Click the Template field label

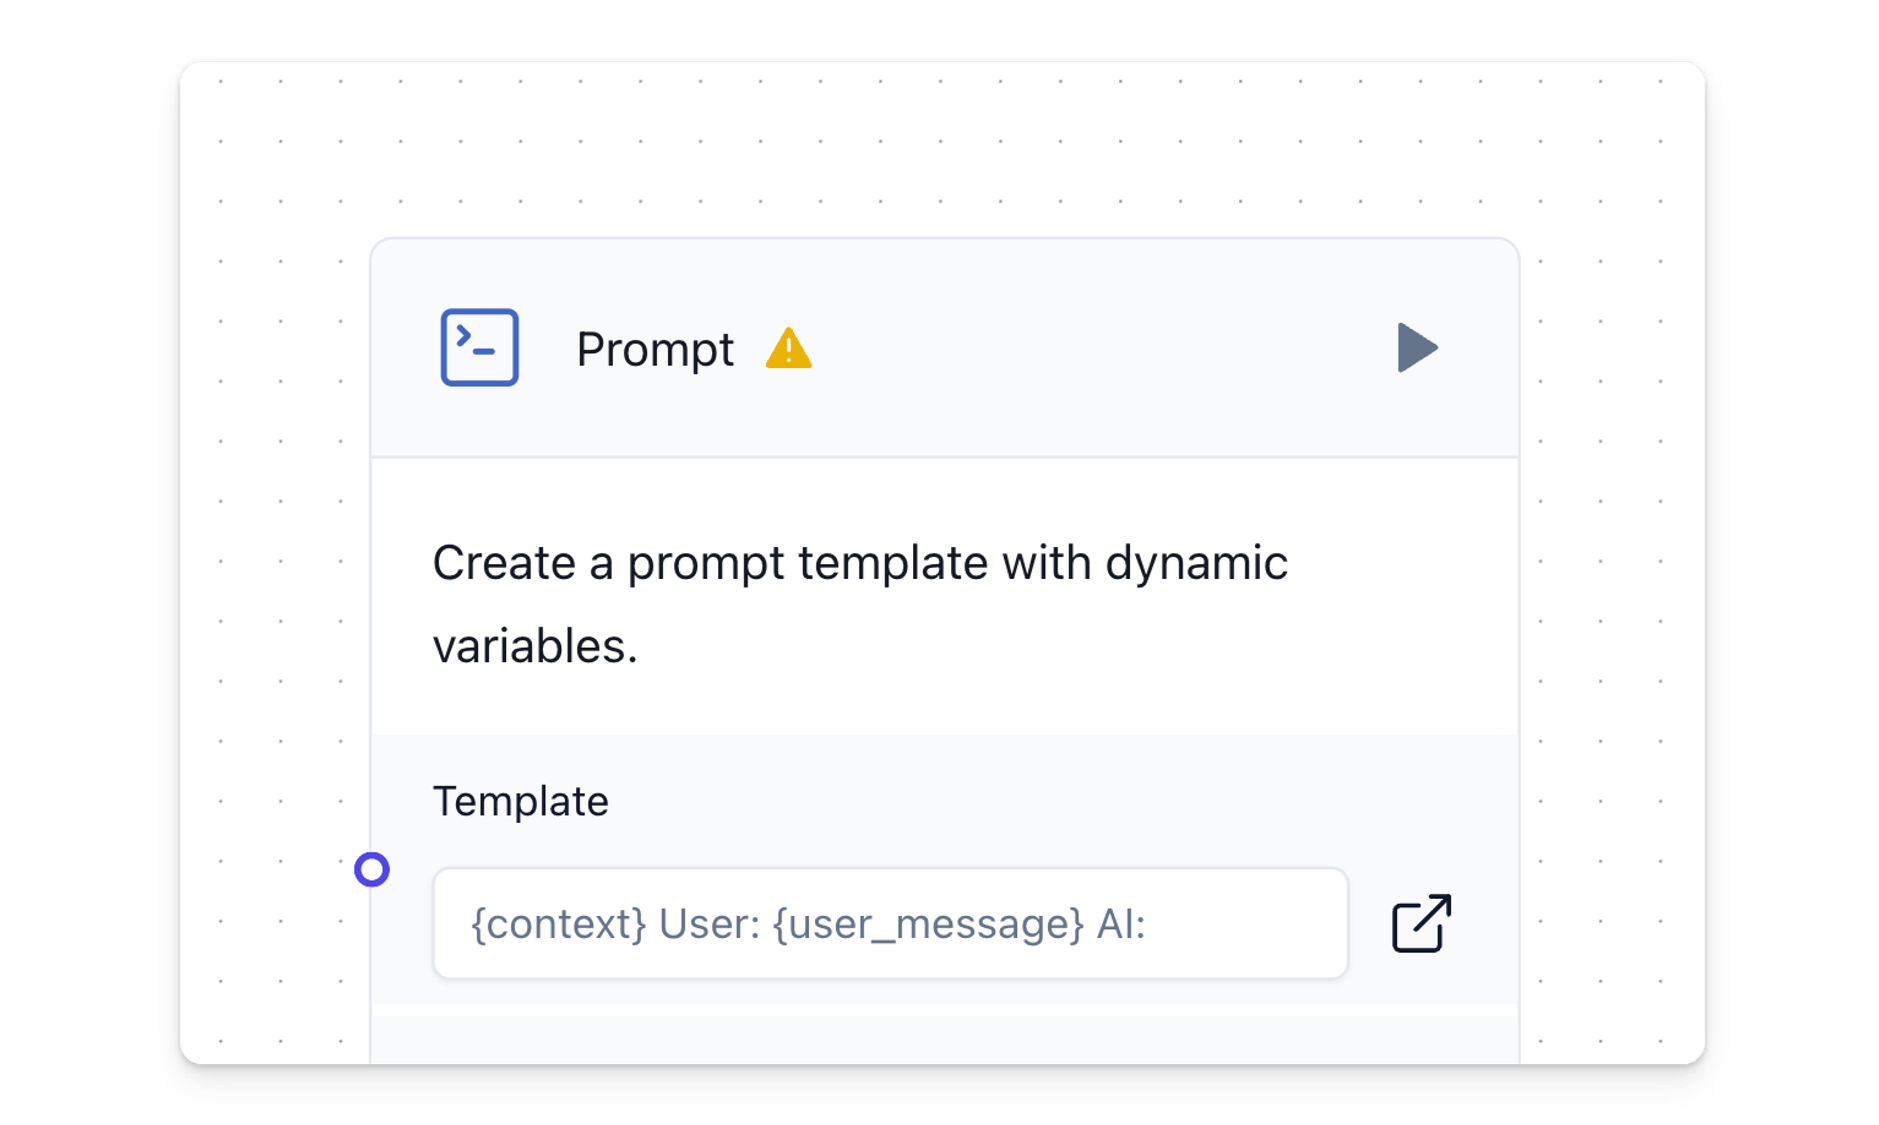pos(520,801)
